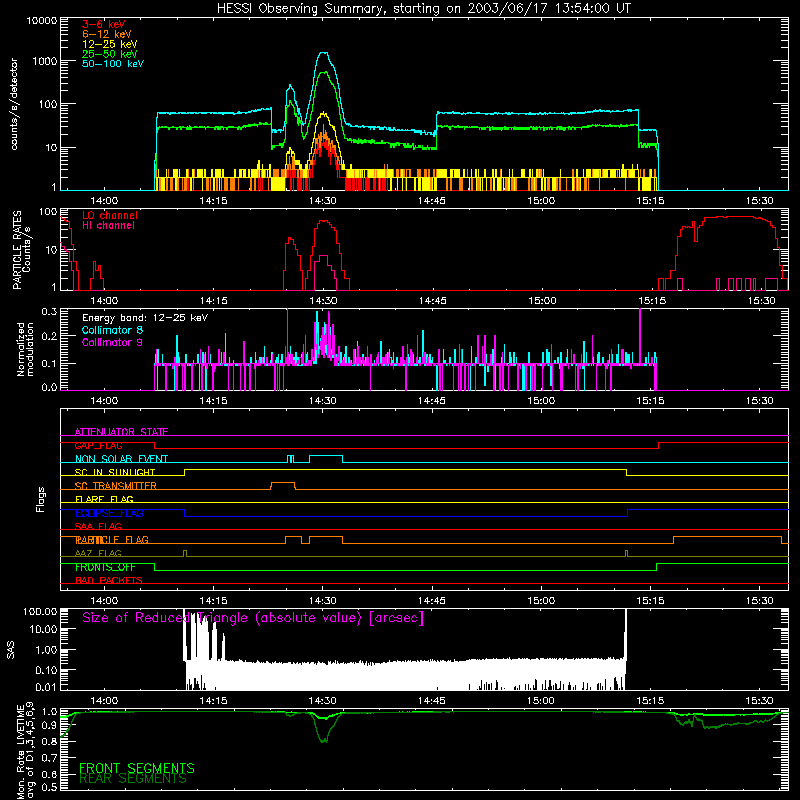
Task: Click 15:15 tick label under particle rates panel
Action: tap(652, 301)
